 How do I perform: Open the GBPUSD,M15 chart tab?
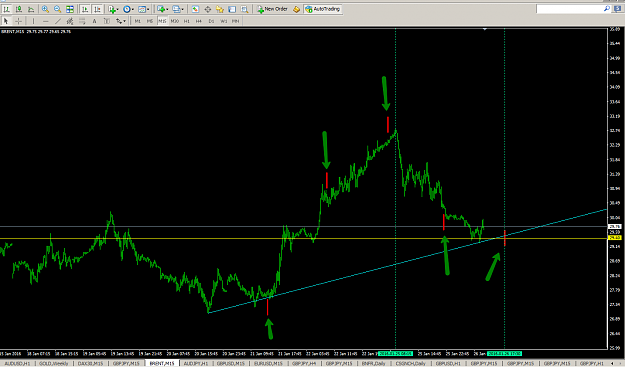(x=231, y=363)
